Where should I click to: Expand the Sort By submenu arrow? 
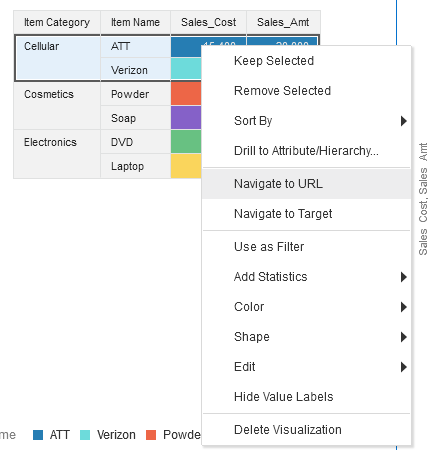tap(404, 121)
